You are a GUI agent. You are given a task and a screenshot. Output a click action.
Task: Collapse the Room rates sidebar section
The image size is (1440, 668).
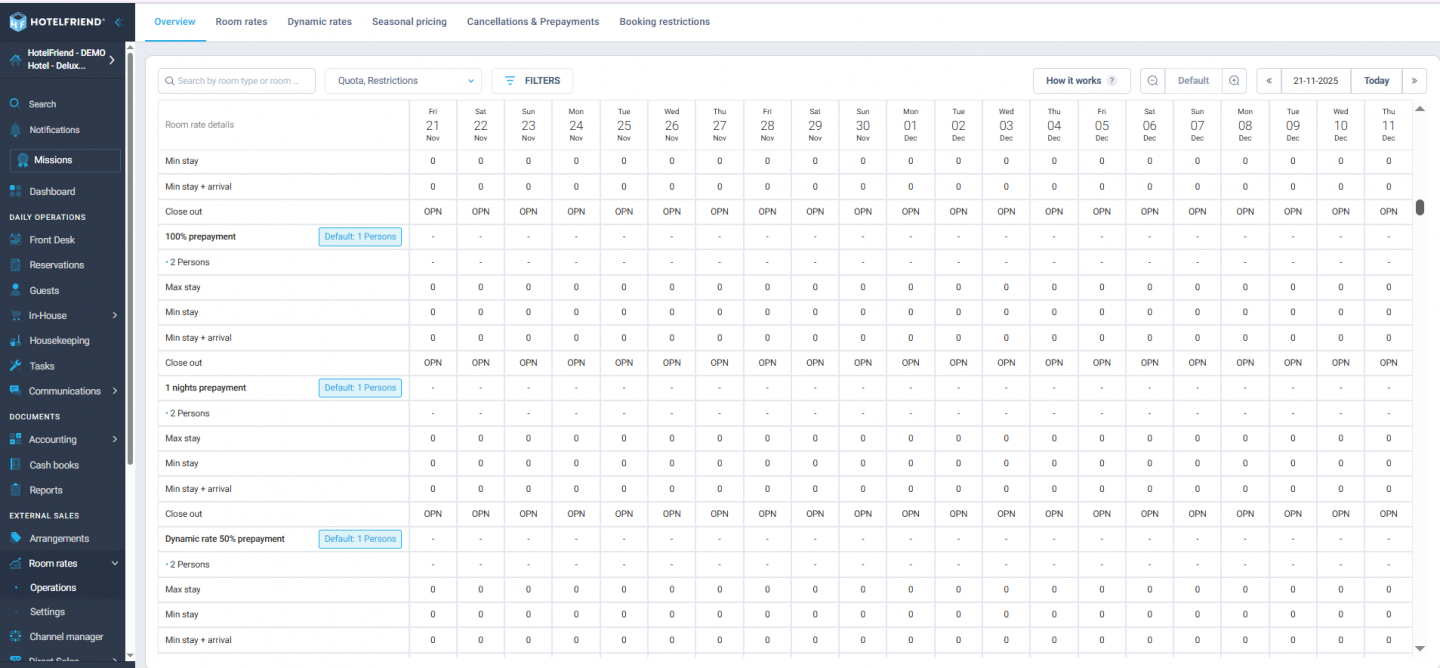(114, 564)
